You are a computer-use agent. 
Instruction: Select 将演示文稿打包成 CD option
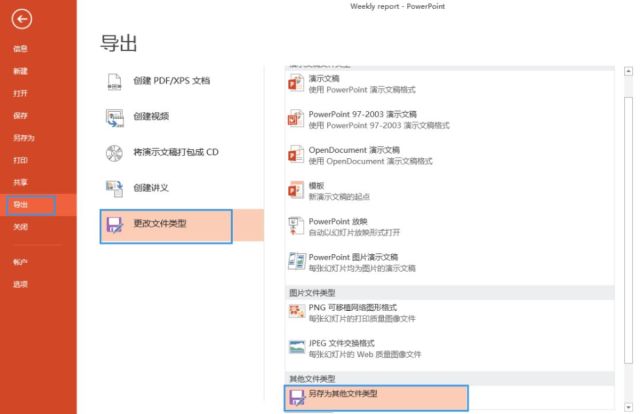182,152
